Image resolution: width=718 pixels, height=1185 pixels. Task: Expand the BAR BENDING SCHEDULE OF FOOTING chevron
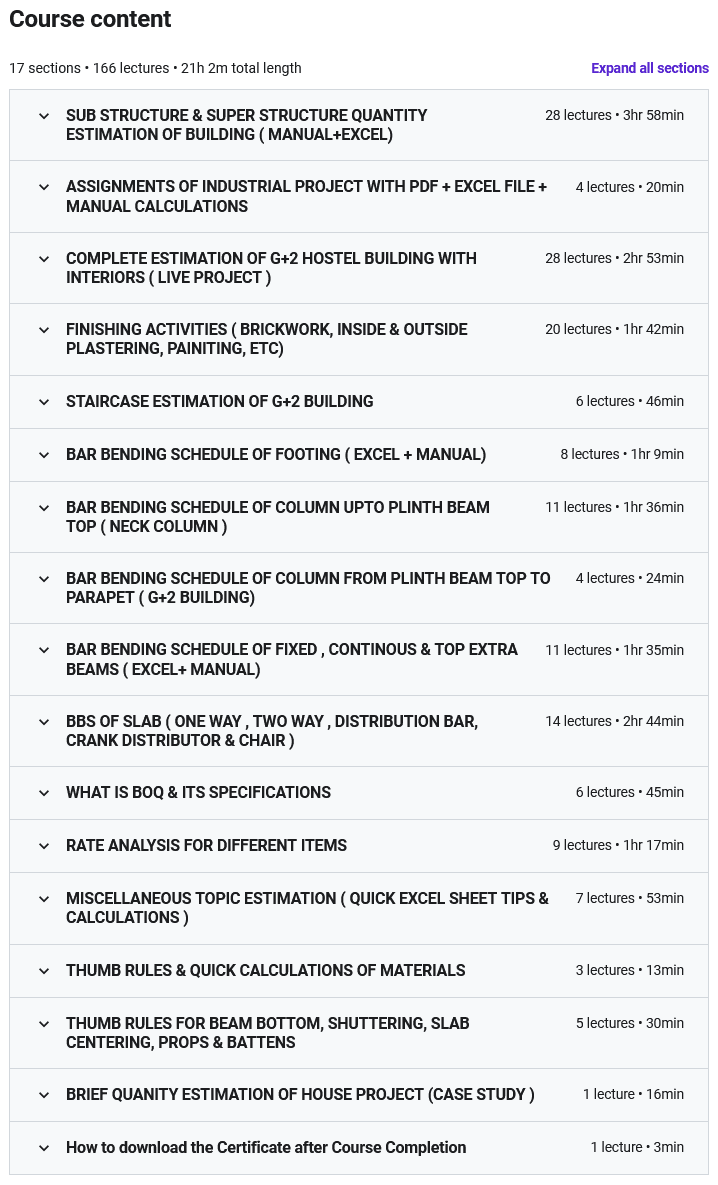coord(44,455)
